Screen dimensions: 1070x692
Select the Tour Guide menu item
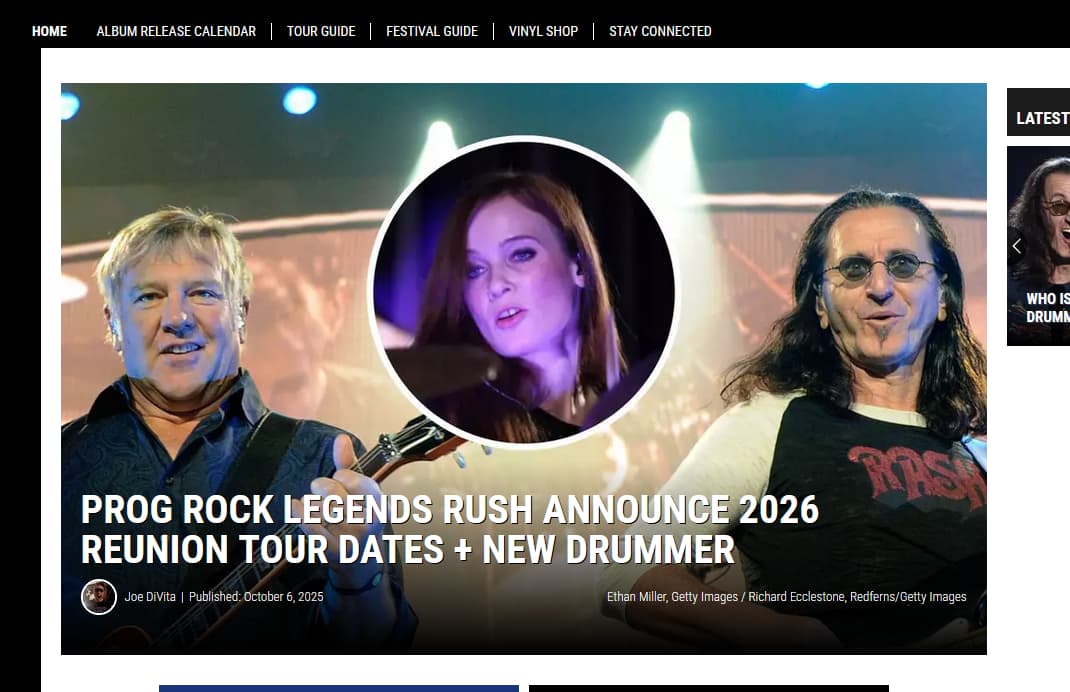pyautogui.click(x=321, y=31)
